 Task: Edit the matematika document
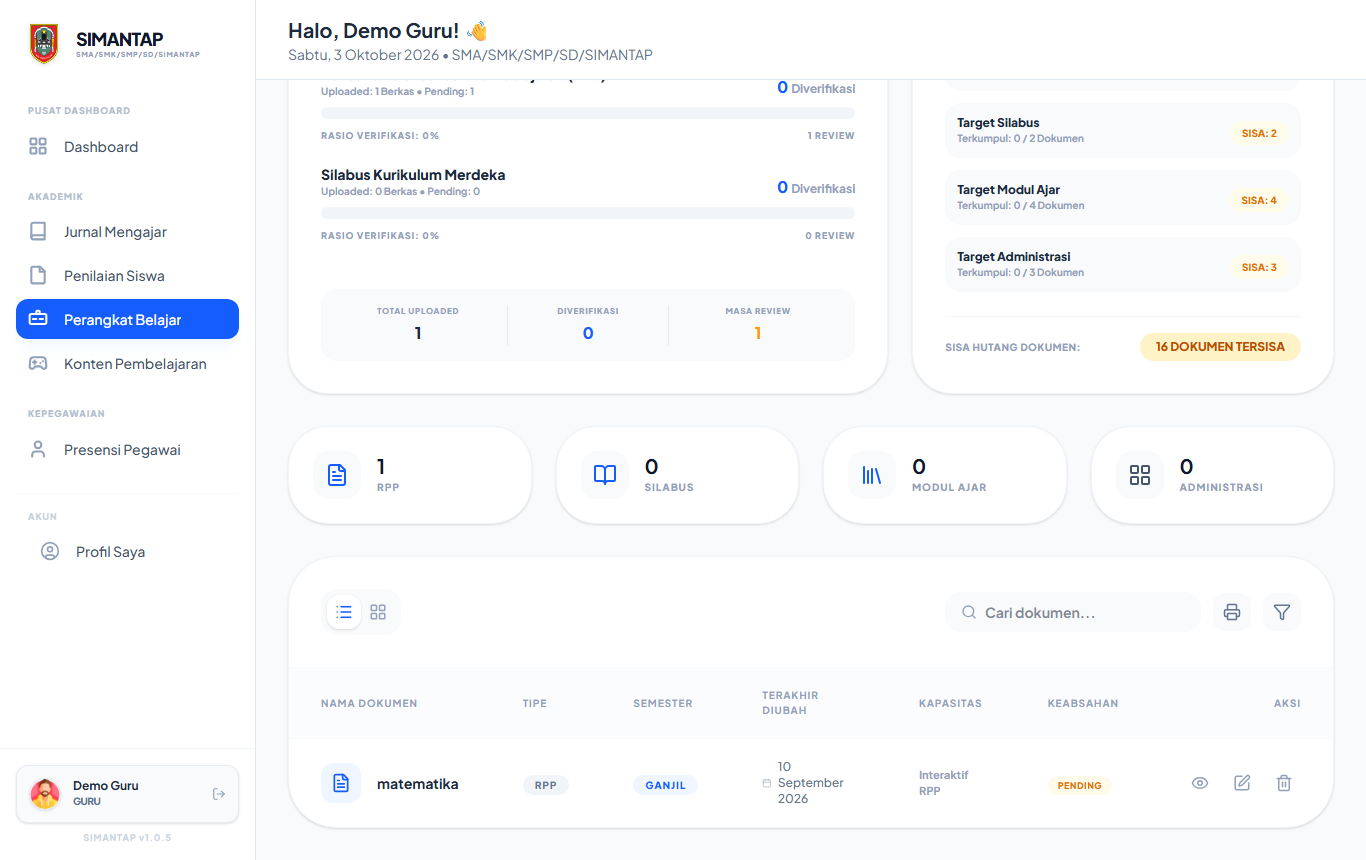(x=1242, y=783)
